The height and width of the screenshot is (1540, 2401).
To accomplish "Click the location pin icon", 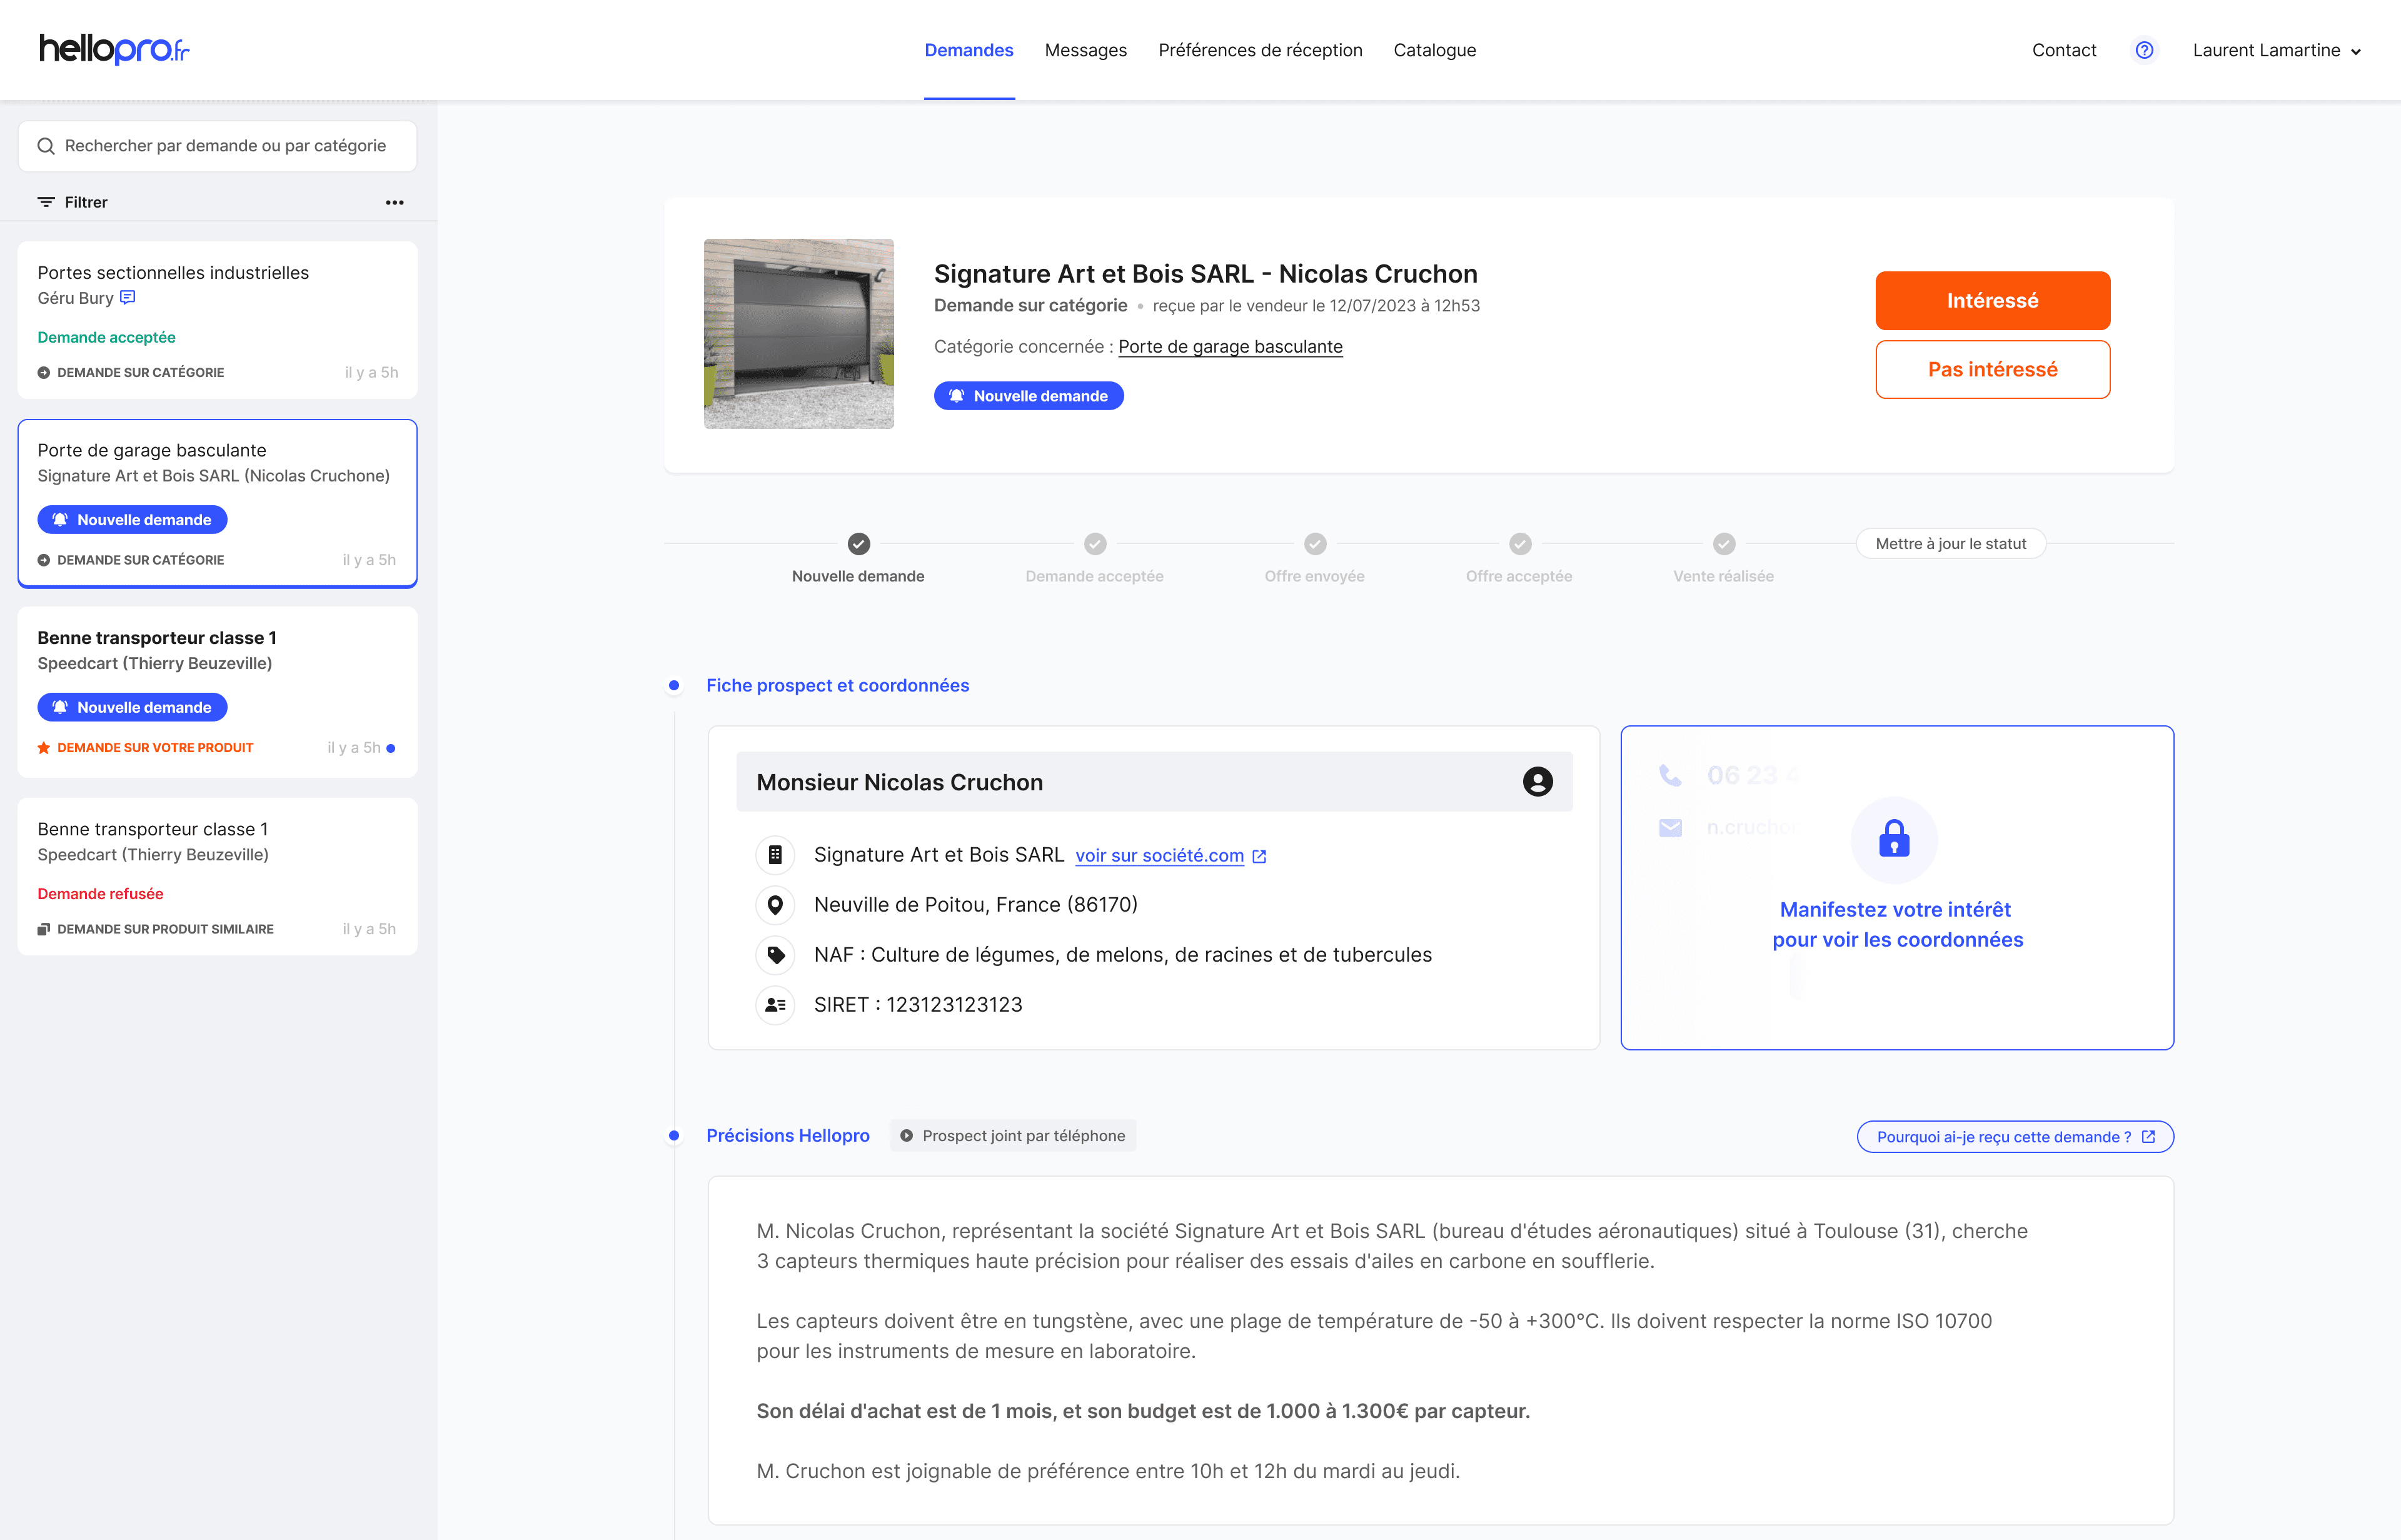I will point(775,905).
